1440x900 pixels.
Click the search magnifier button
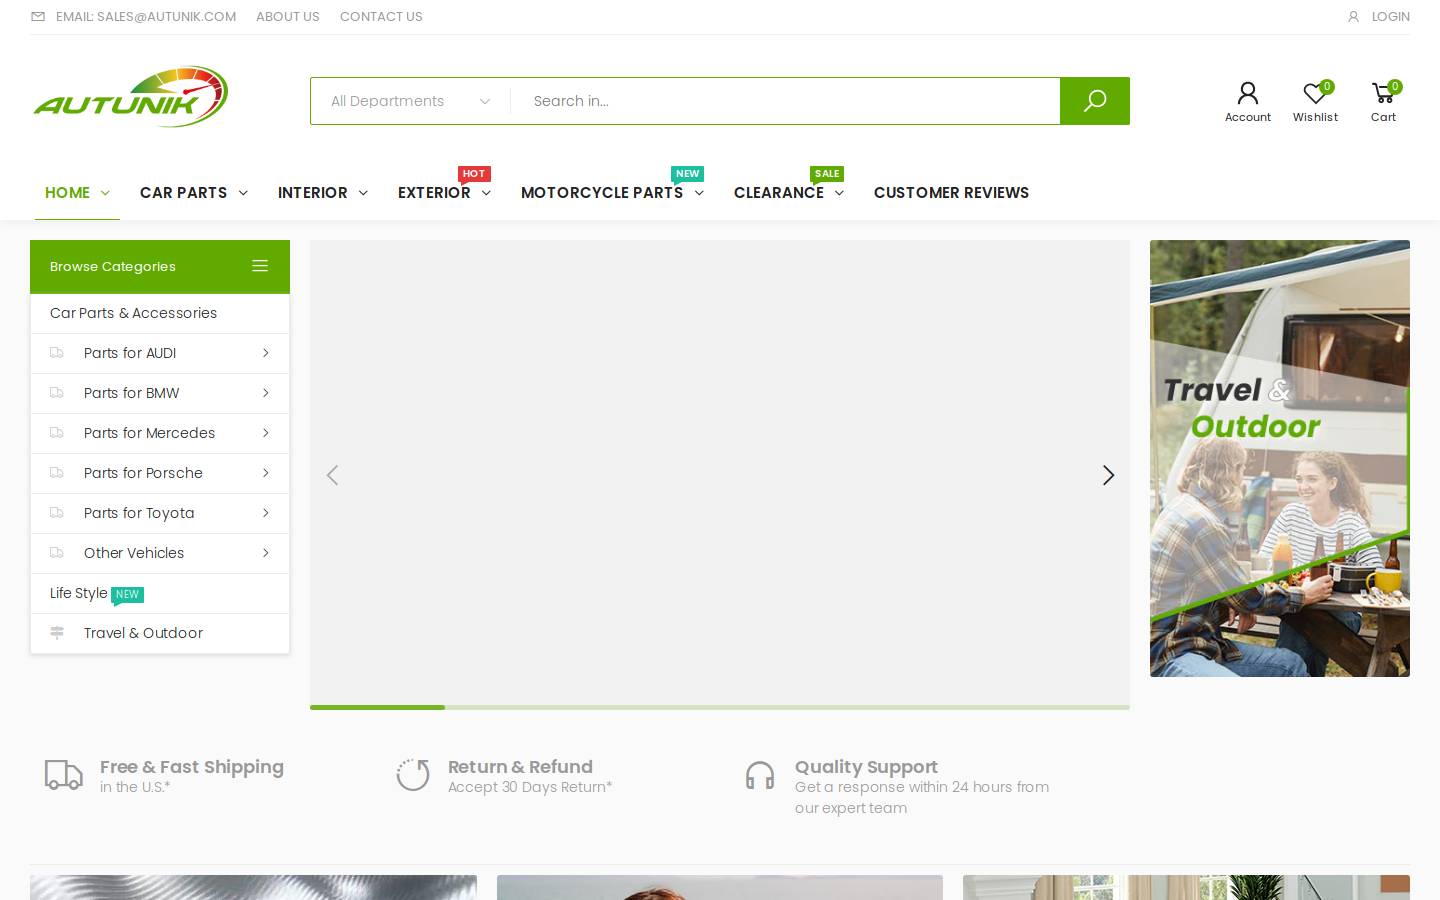pyautogui.click(x=1095, y=101)
